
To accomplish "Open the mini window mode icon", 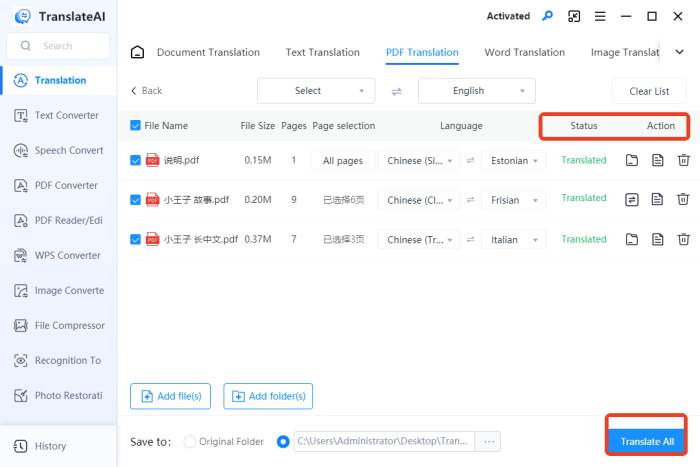I will [x=574, y=17].
